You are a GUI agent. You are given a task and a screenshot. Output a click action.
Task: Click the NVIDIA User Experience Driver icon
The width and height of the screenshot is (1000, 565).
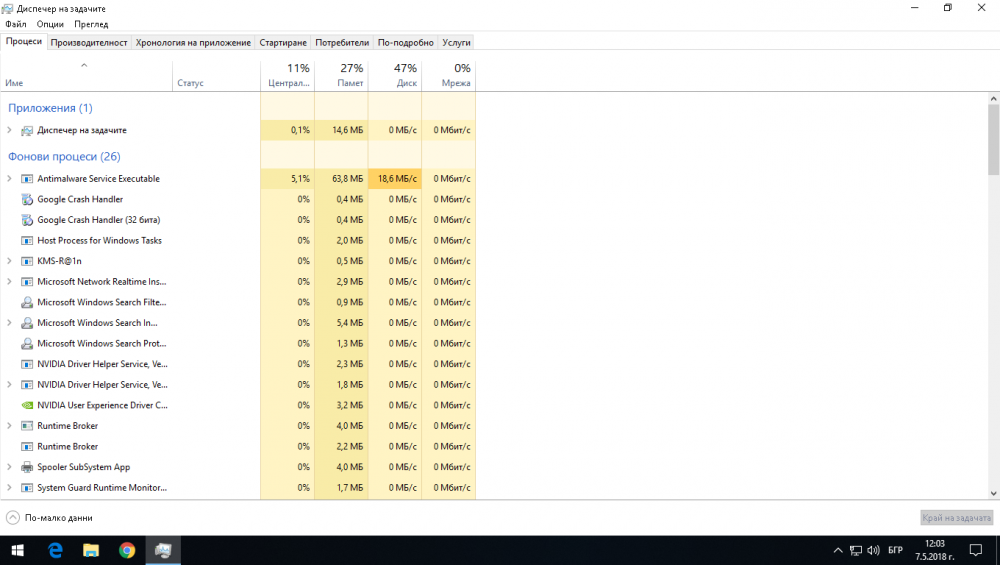point(27,405)
